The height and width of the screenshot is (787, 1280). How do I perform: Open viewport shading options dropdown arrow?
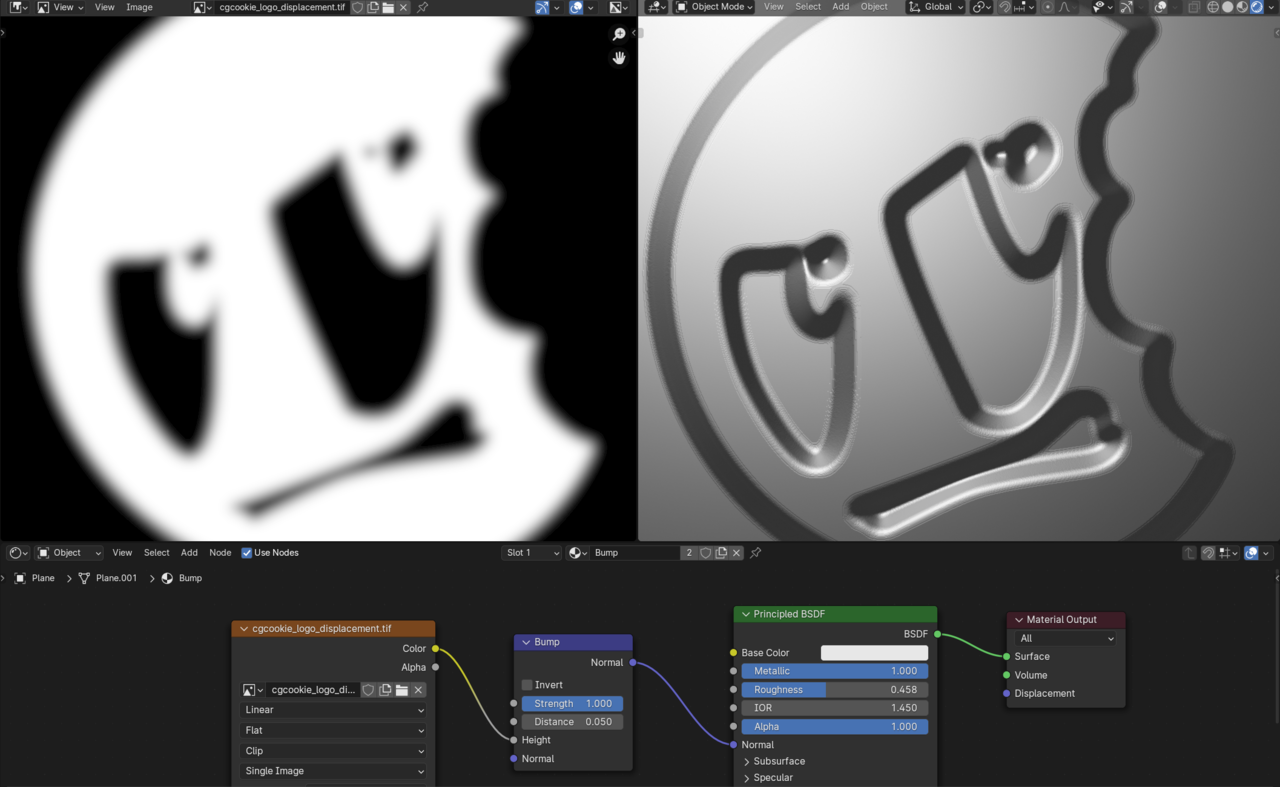click(x=1272, y=7)
